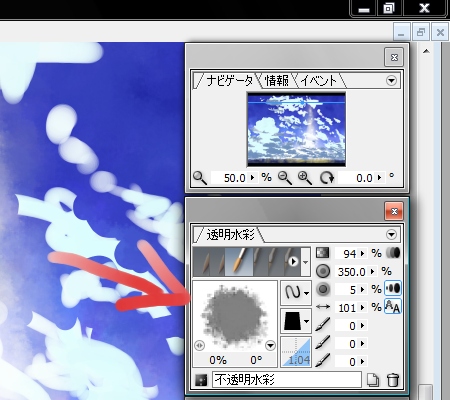Click the arrow next to opacity value 94
Screen dimensions: 450x400
pos(362,253)
